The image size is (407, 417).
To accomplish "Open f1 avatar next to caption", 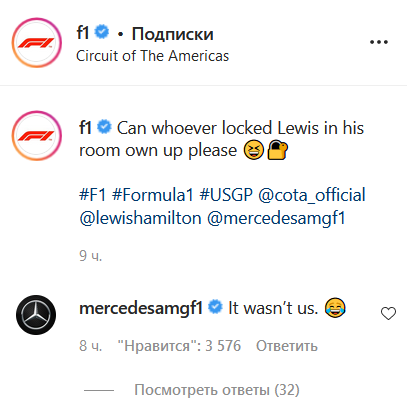I will [37, 136].
